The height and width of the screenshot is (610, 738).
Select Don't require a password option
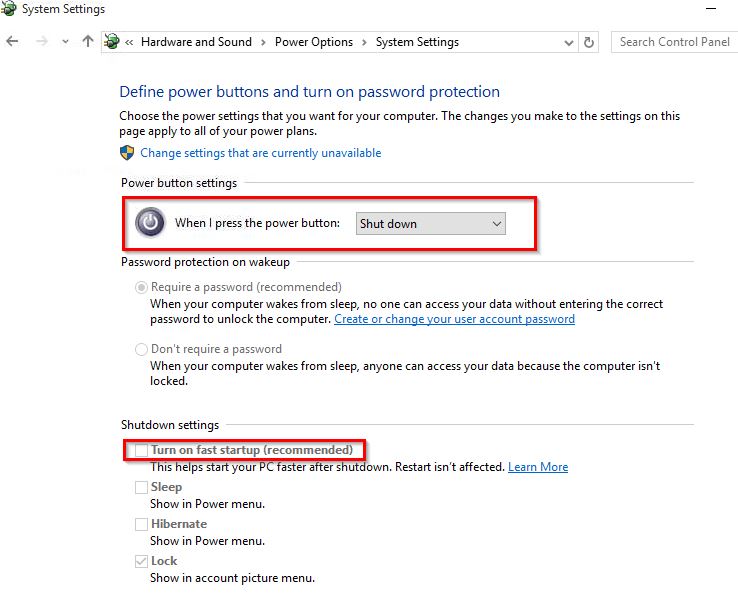coord(141,349)
